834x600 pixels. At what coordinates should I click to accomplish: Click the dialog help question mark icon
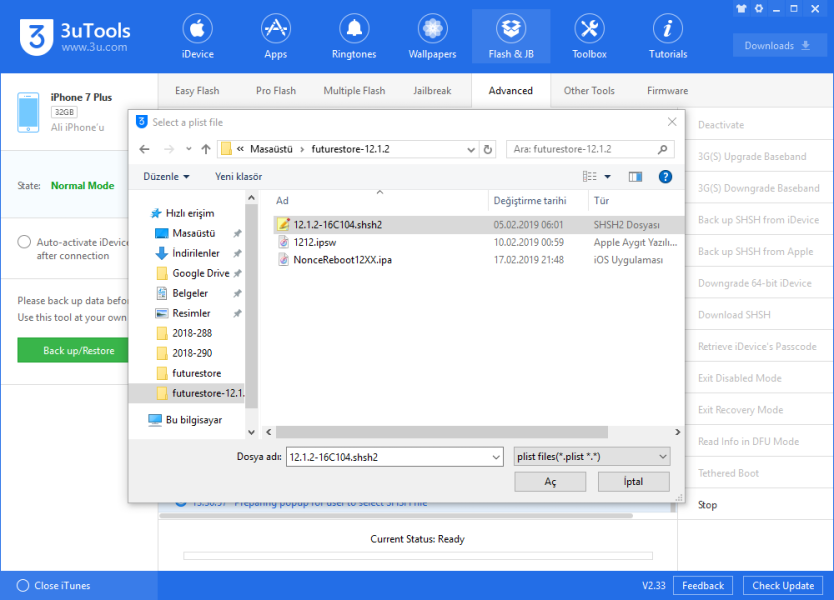coord(665,177)
